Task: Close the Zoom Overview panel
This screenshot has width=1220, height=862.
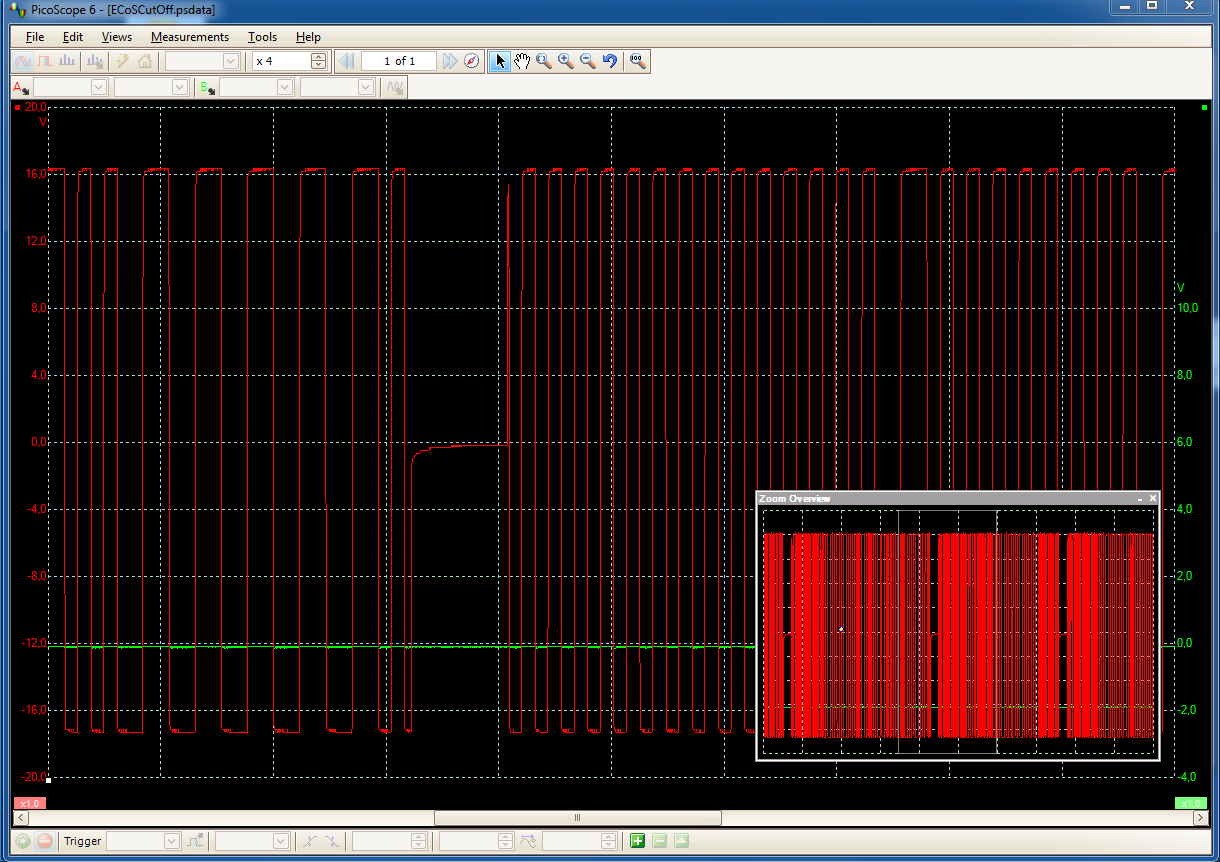Action: pyautogui.click(x=1152, y=498)
